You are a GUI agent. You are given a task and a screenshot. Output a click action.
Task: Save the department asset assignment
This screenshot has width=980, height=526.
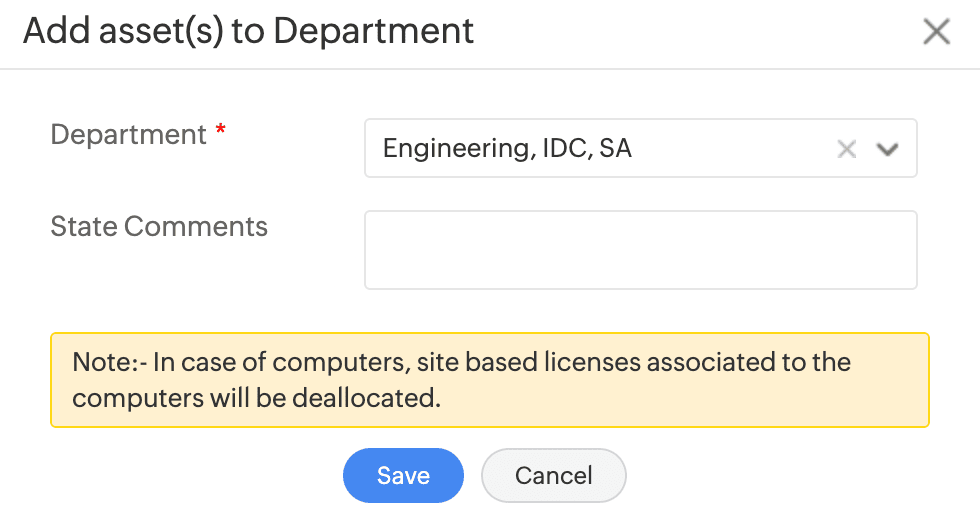403,475
